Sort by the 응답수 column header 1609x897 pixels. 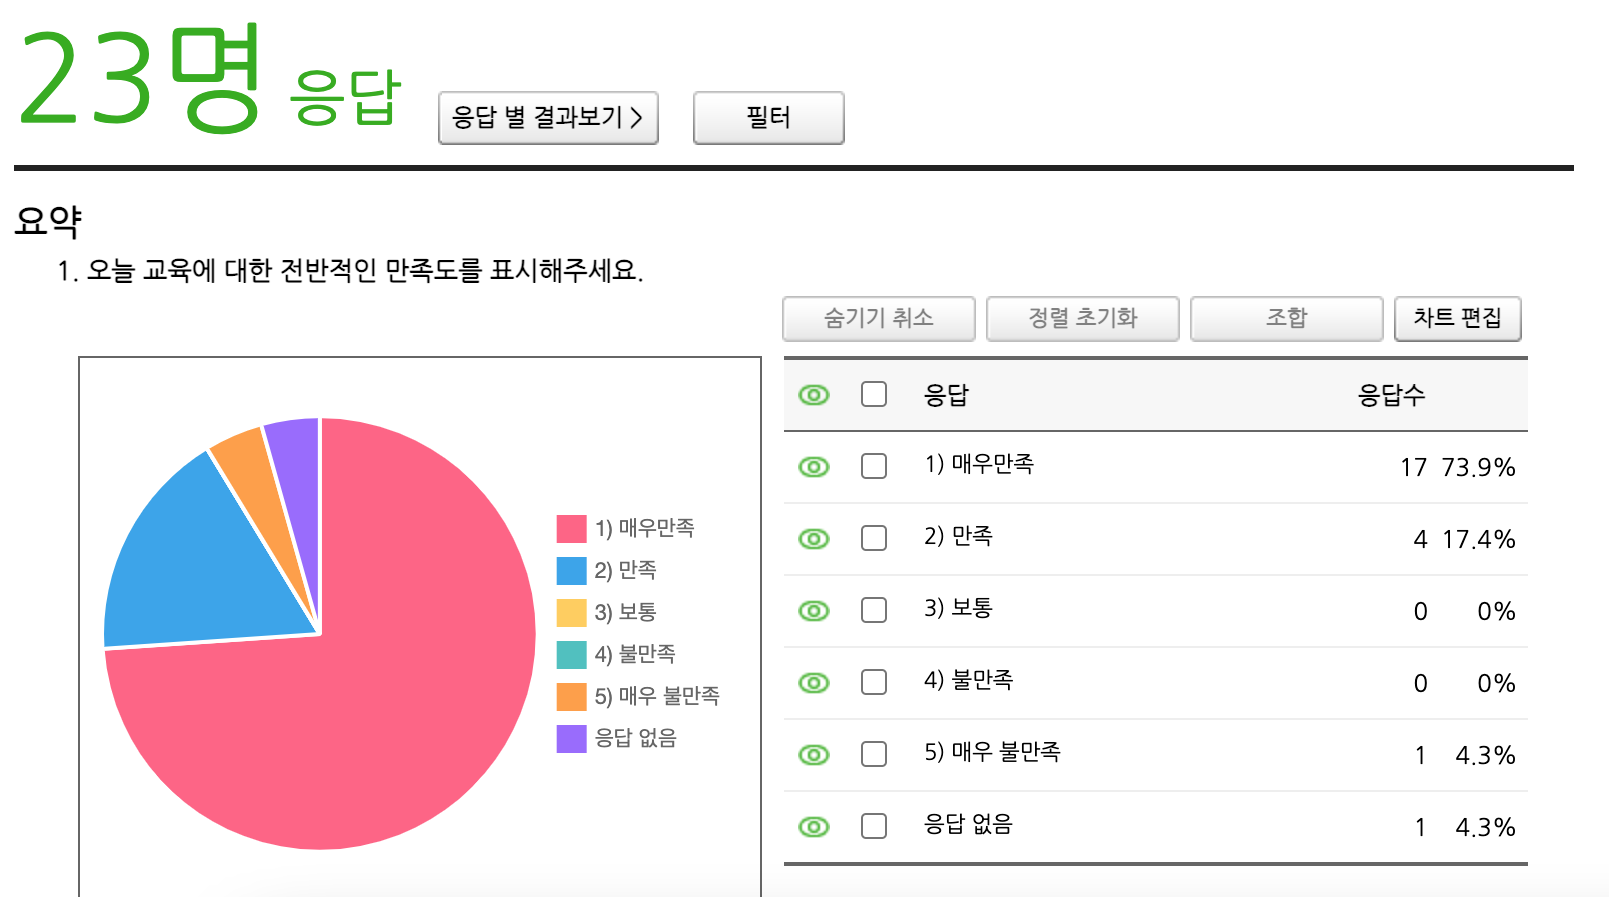1390,395
